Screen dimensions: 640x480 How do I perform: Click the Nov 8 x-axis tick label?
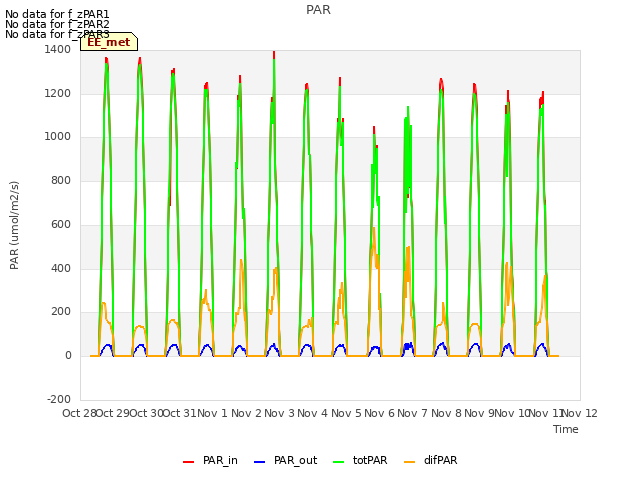pos(446,413)
